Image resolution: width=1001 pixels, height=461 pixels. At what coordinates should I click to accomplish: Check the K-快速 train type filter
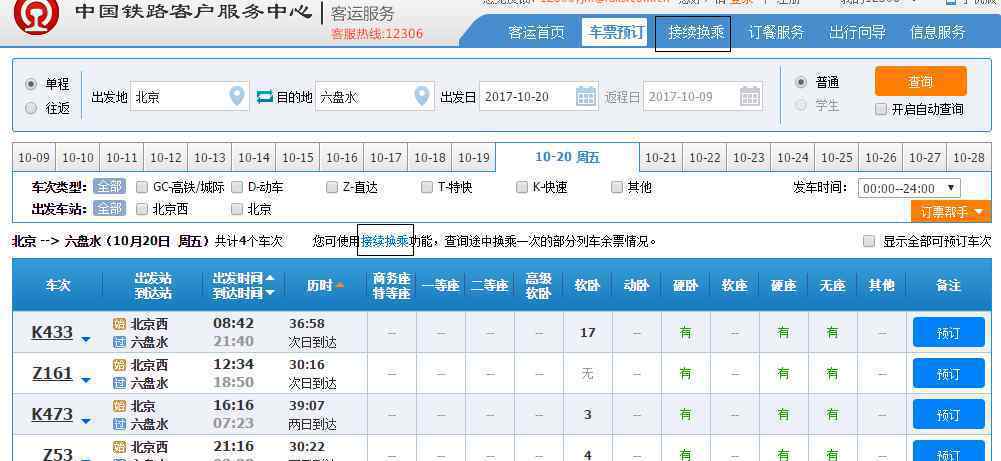point(522,188)
